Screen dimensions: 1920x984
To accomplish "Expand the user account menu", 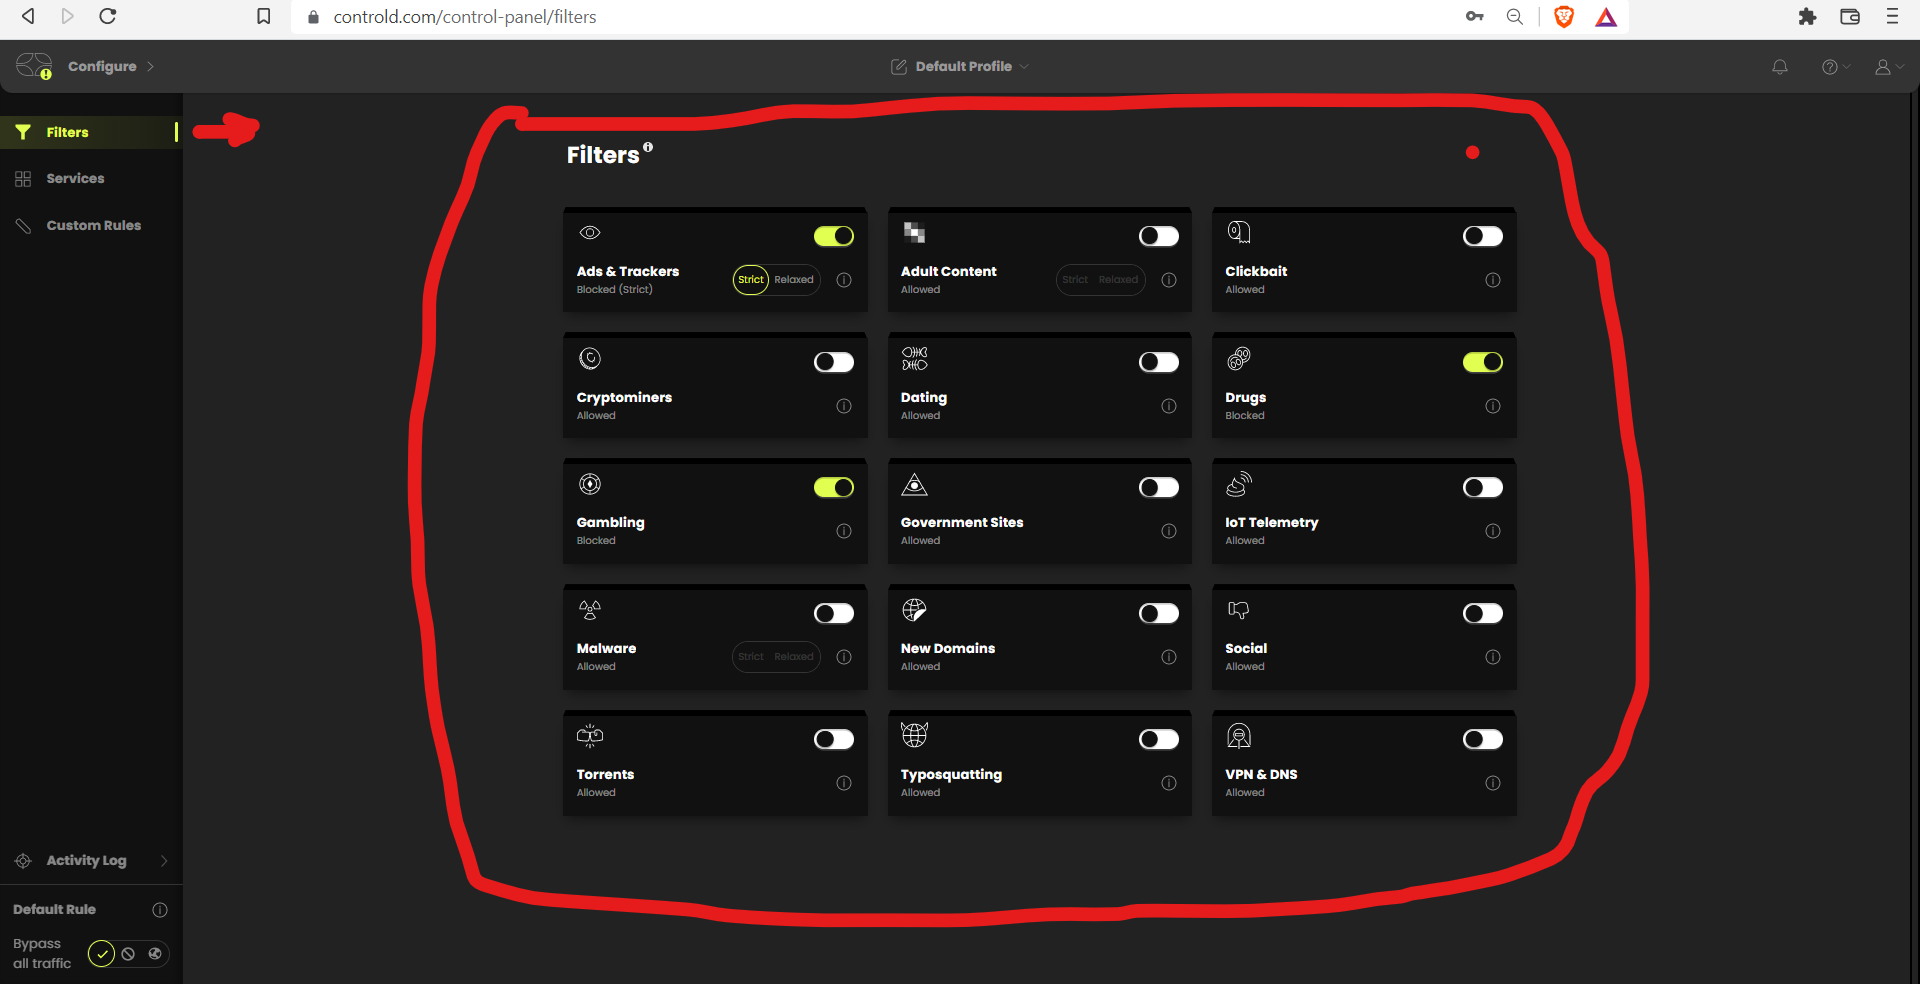I will [1888, 67].
